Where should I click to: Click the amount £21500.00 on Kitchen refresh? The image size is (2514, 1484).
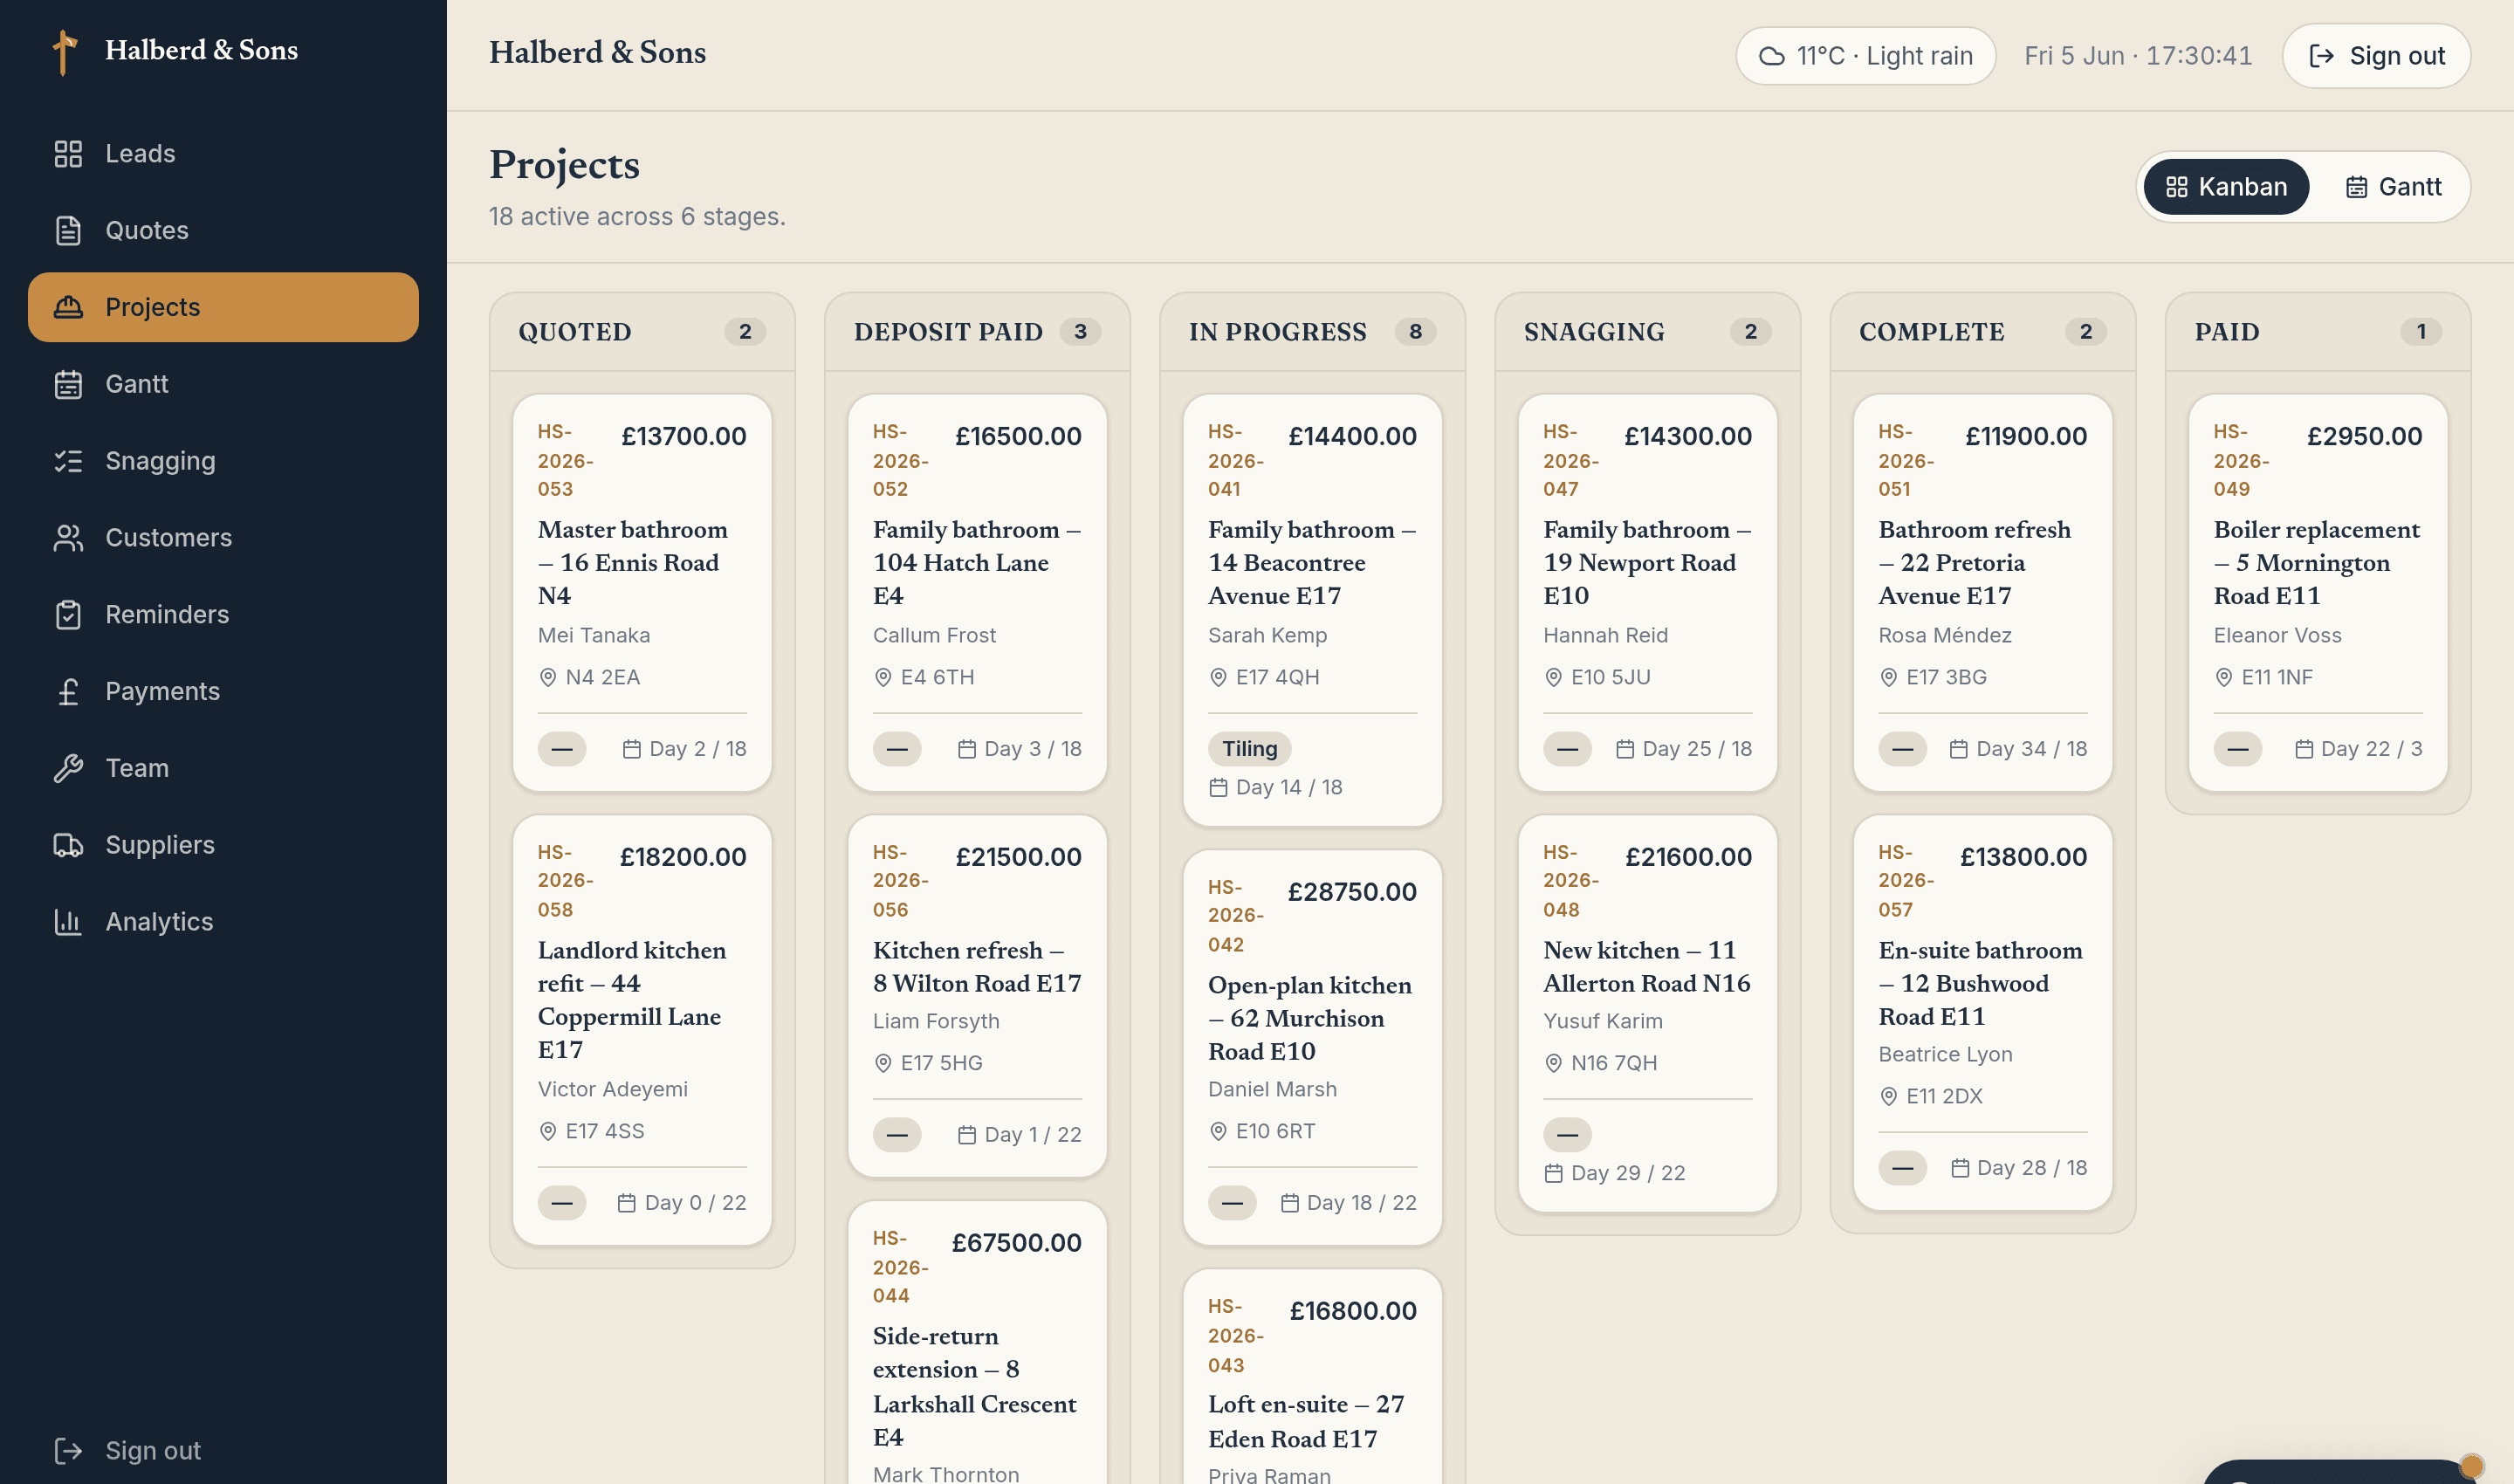coord(1017,857)
